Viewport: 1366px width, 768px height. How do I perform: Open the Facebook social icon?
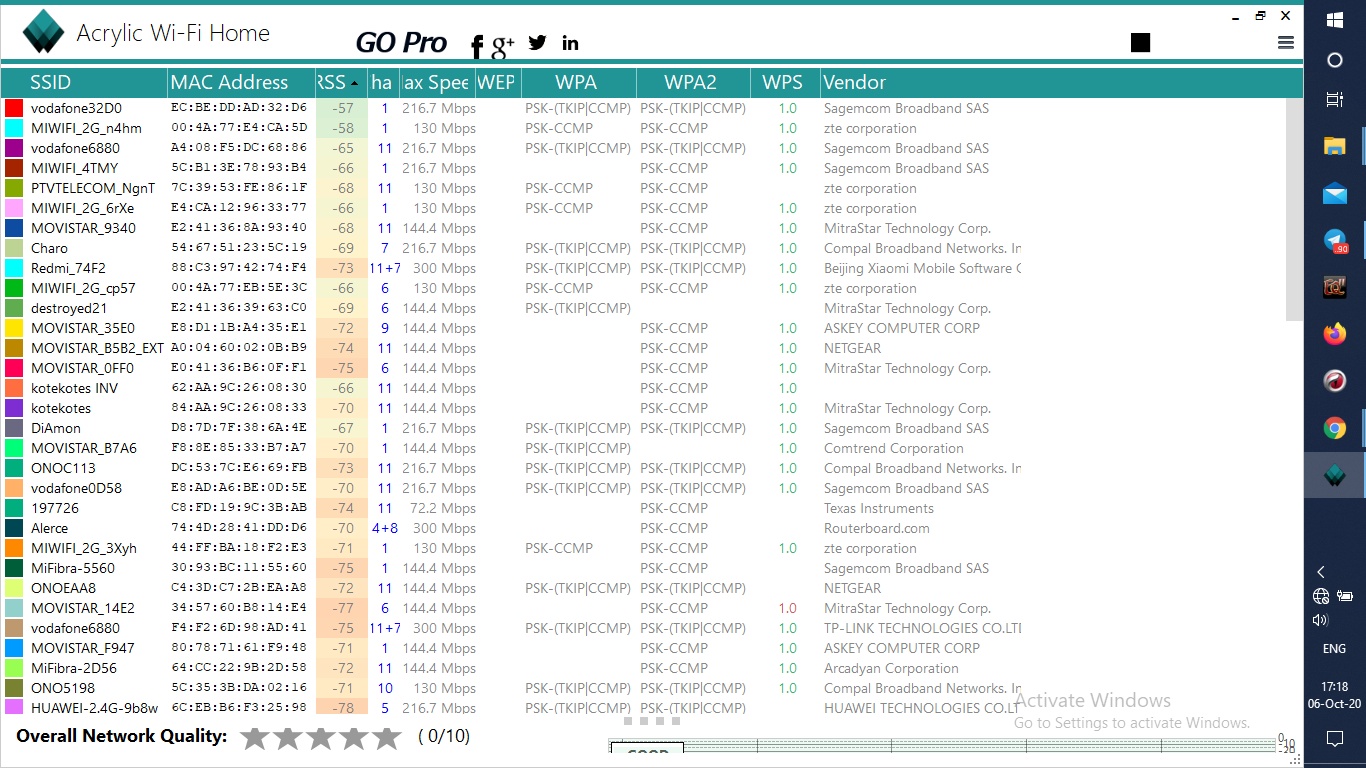pyautogui.click(x=477, y=45)
